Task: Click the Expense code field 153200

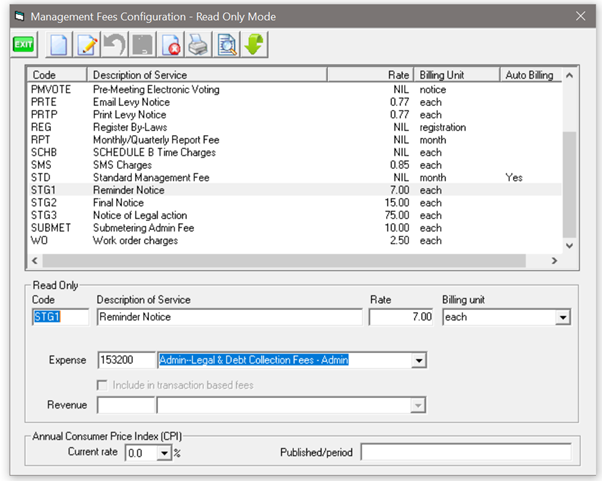Action: coord(126,360)
